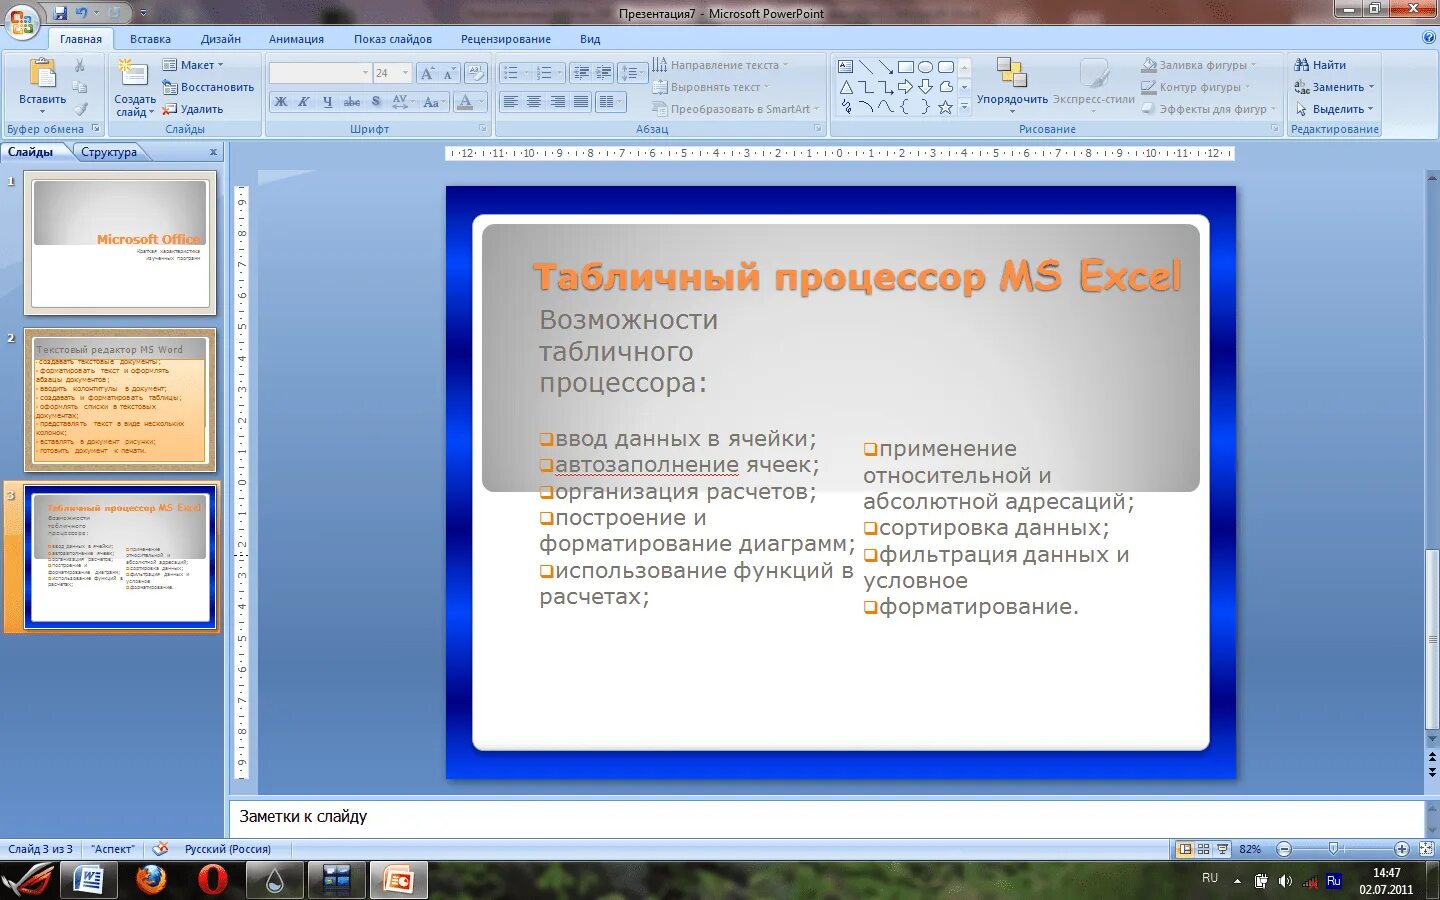Start slideshow from status bar icon
The image size is (1440, 900).
click(x=1222, y=849)
